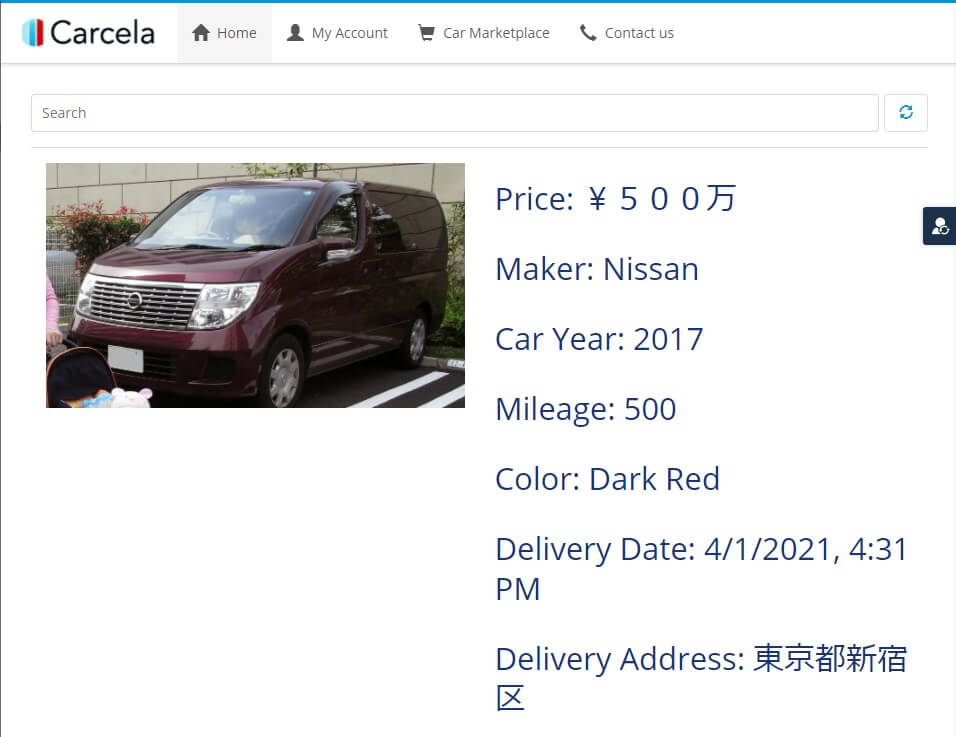956x737 pixels.
Task: Click the house icon beside Home
Action: click(x=201, y=33)
